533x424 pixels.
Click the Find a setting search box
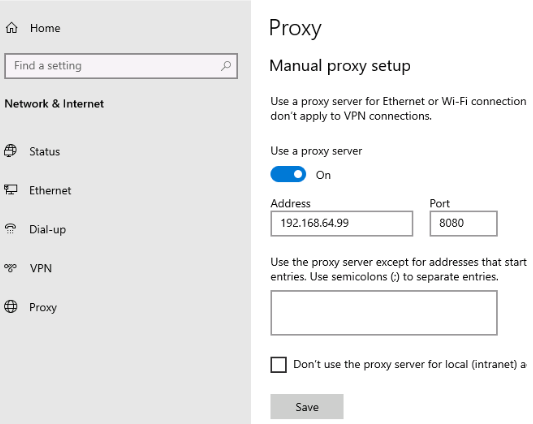[x=121, y=66]
